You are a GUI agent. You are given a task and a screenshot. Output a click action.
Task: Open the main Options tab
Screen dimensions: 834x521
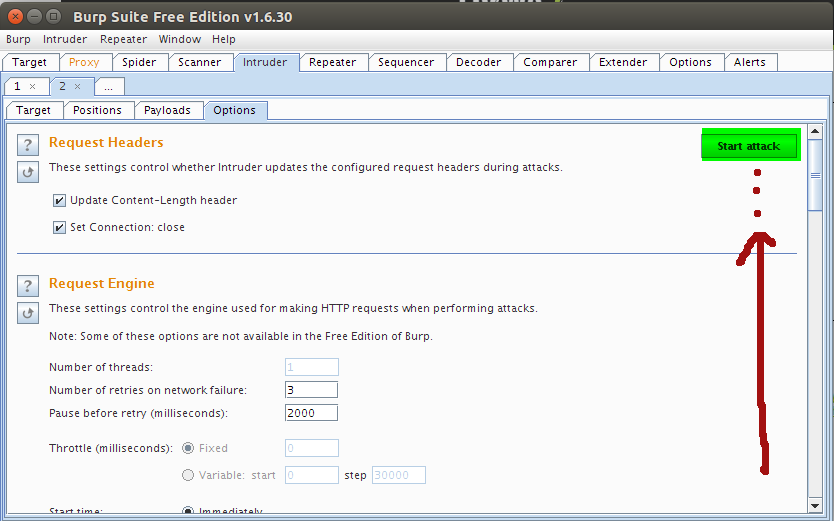click(x=691, y=62)
